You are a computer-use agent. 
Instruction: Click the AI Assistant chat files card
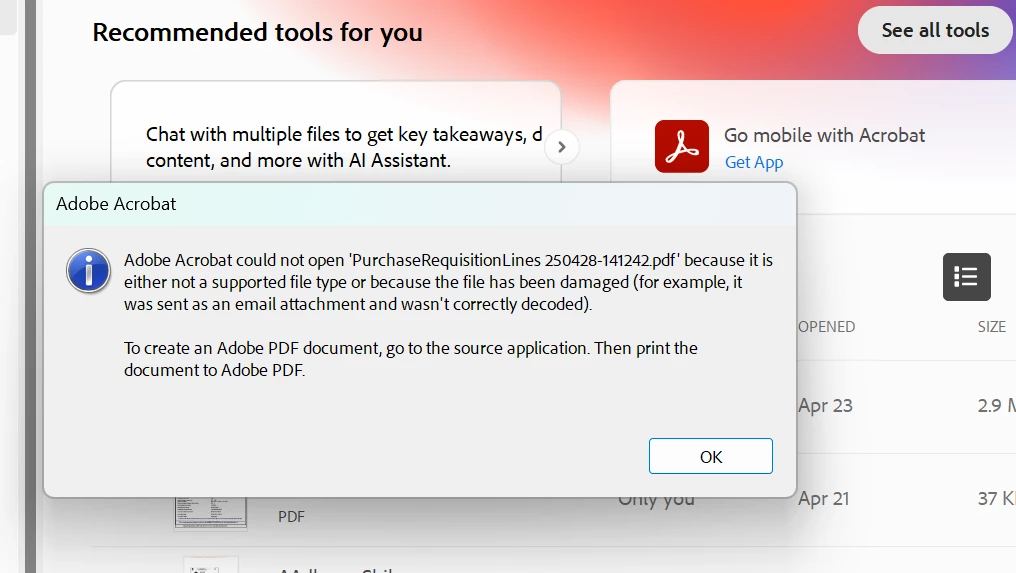(x=336, y=132)
